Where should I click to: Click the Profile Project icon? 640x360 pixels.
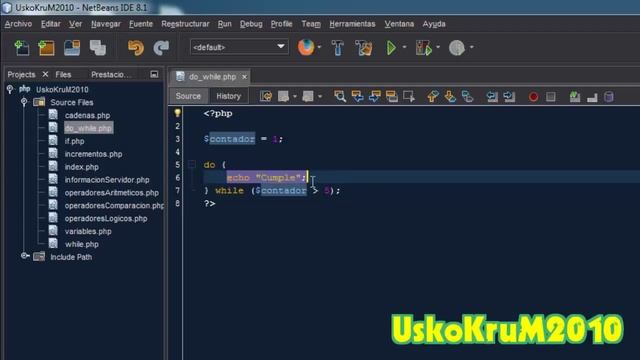pos(457,48)
